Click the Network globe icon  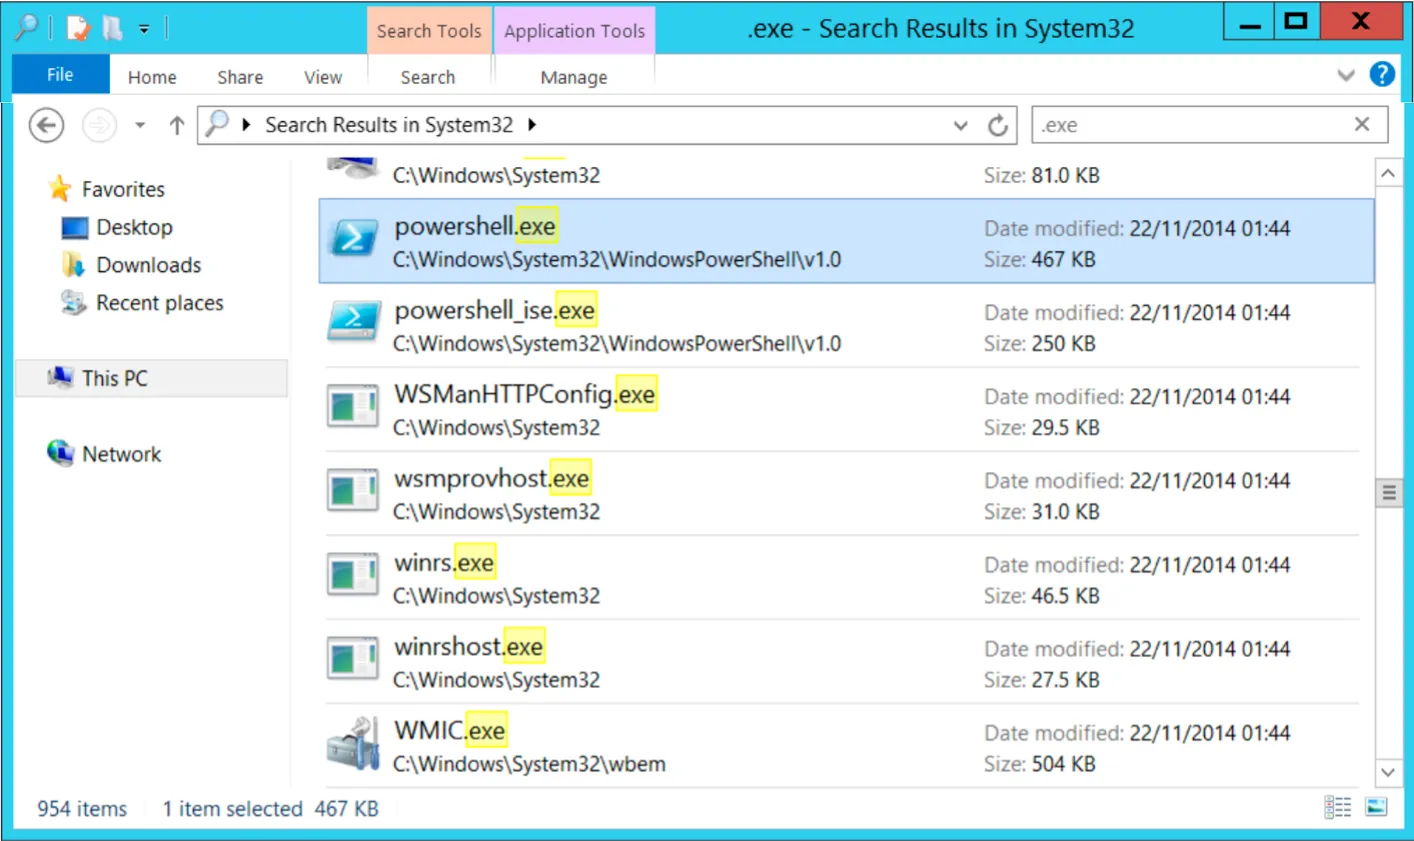(x=60, y=453)
